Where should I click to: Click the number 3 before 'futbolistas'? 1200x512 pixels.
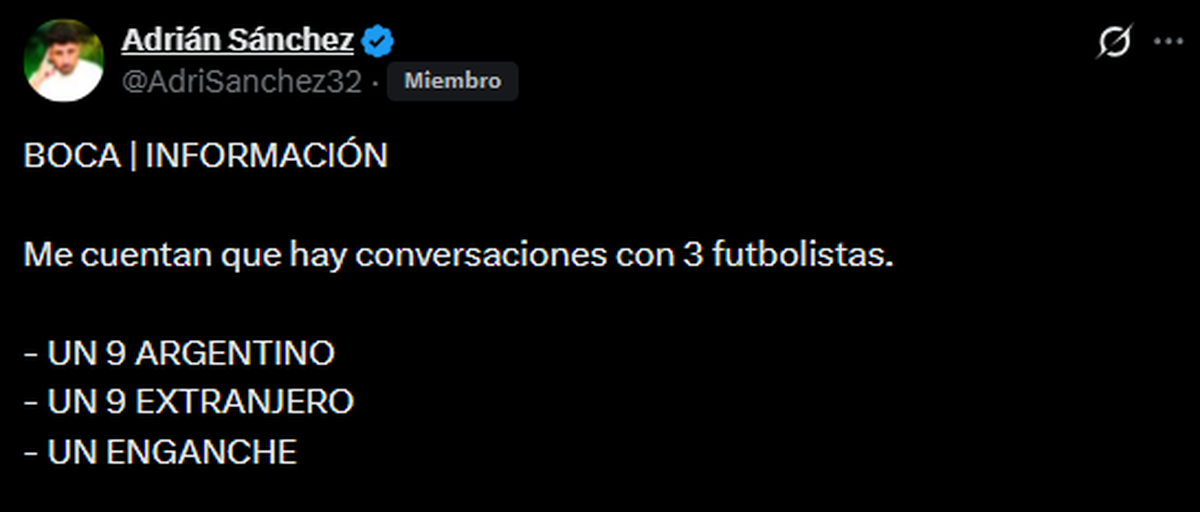point(692,254)
